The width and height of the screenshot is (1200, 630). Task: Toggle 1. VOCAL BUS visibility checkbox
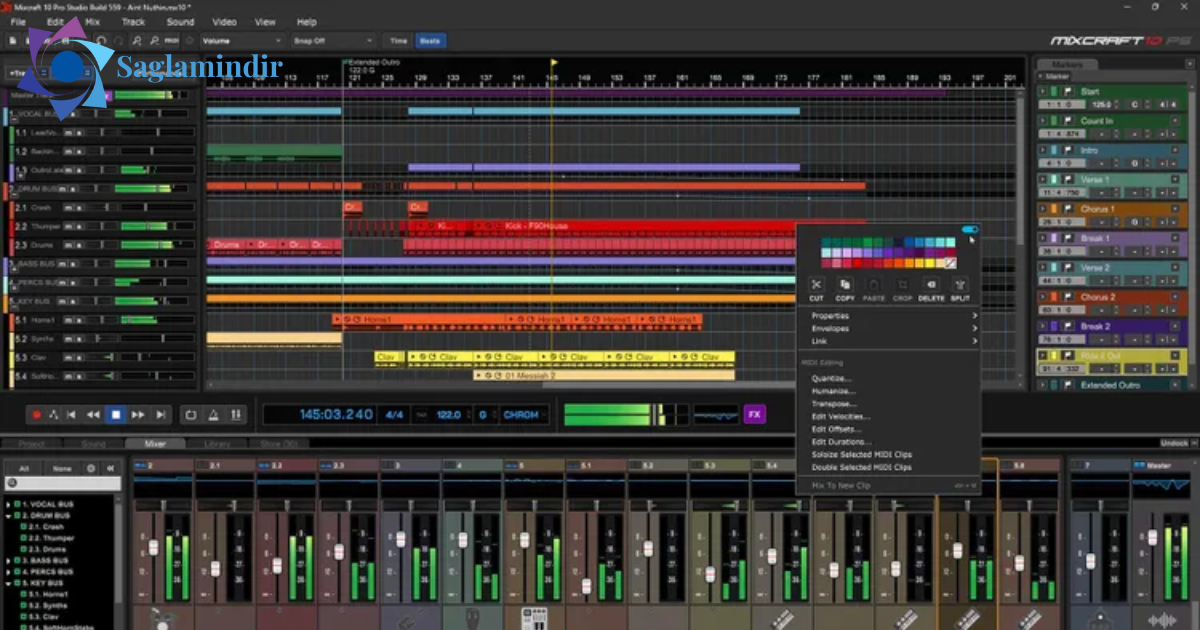[15, 504]
